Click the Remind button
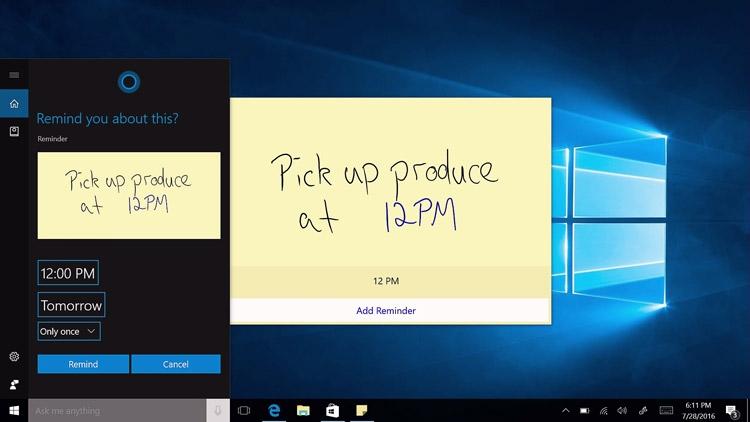Screen dimensions: 750x422 click(x=83, y=364)
